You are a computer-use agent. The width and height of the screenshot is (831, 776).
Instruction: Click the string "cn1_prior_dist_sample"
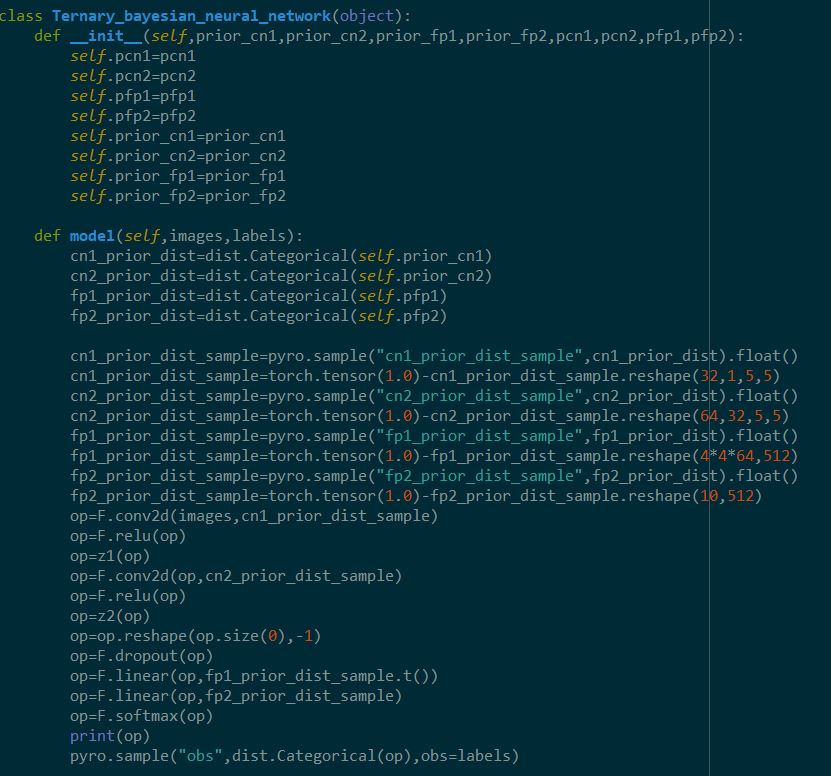point(480,356)
